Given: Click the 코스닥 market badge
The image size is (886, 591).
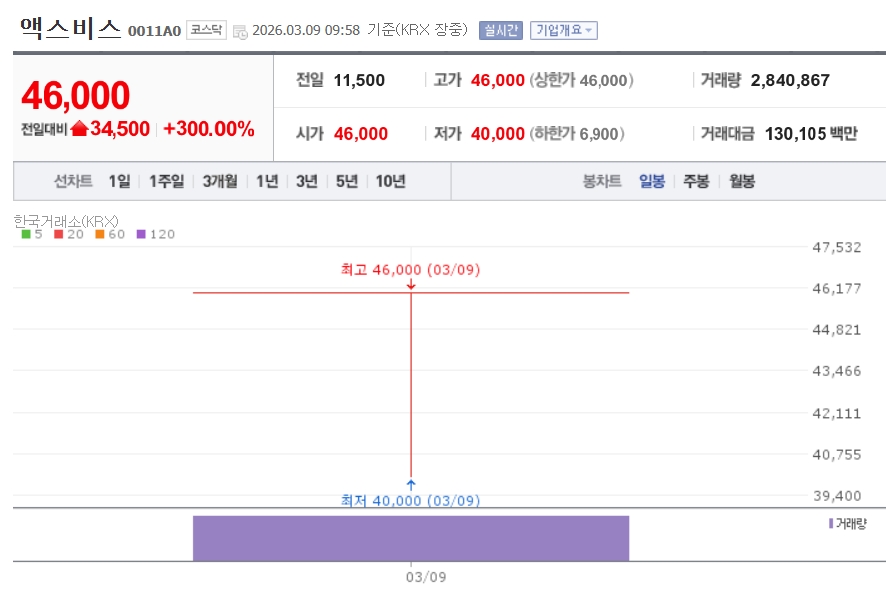Looking at the screenshot, I should [207, 30].
